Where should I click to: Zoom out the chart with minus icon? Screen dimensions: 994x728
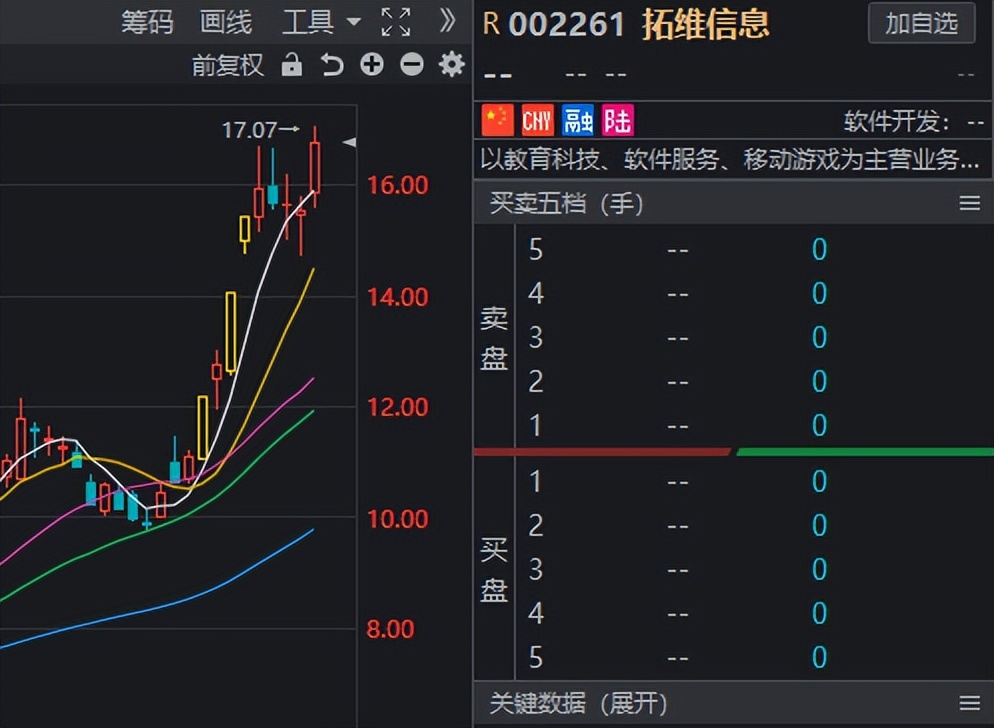(x=411, y=65)
